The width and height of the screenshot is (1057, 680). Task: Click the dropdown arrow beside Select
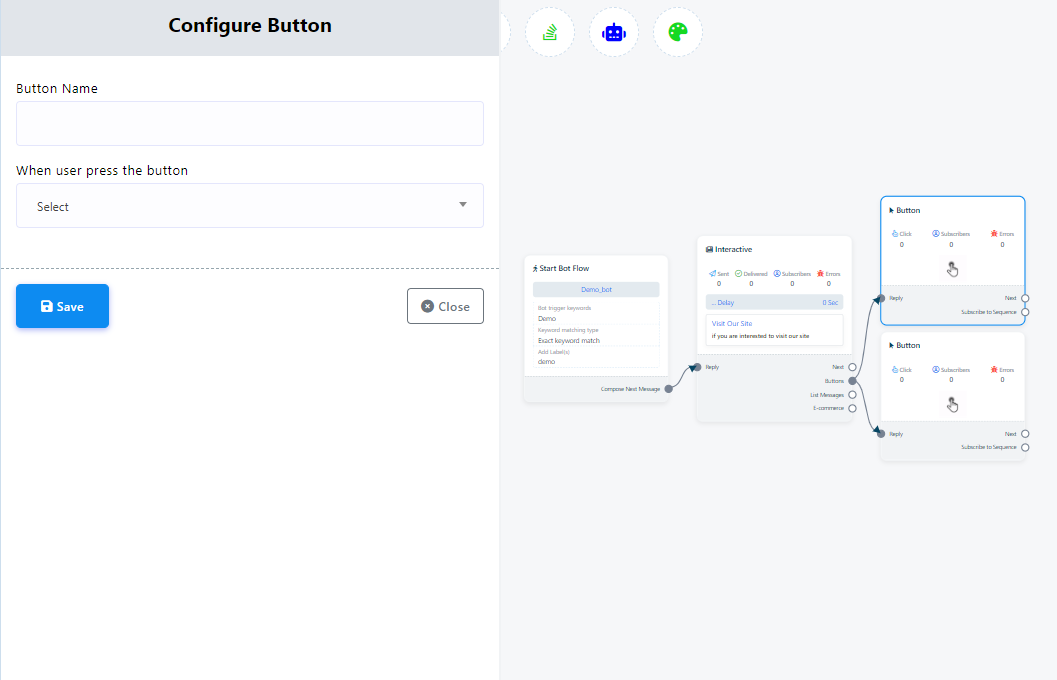coord(462,205)
